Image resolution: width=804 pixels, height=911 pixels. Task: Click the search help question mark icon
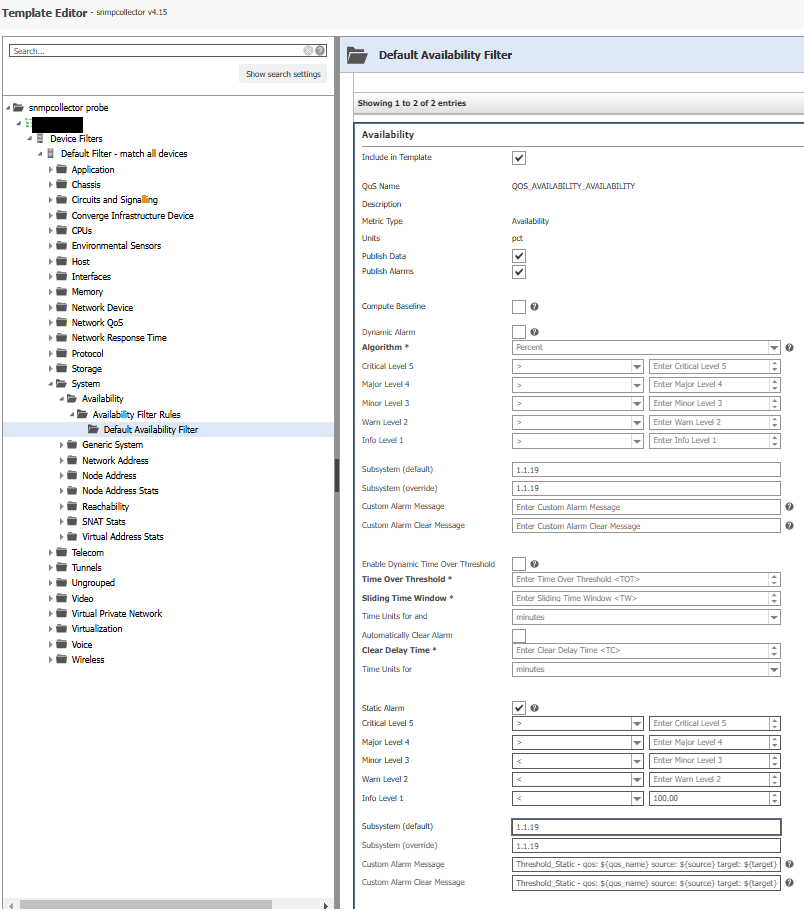320,50
